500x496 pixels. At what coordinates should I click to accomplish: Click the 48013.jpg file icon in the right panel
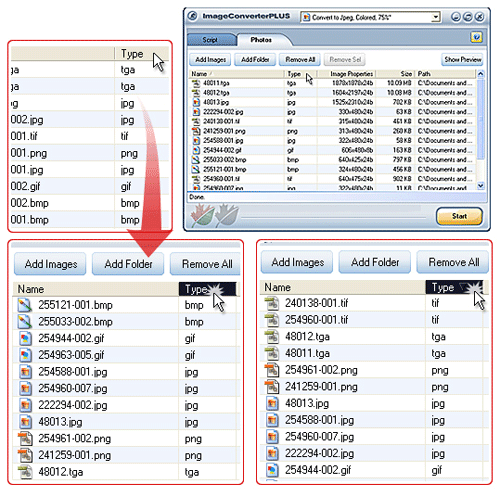pyautogui.click(x=272, y=403)
